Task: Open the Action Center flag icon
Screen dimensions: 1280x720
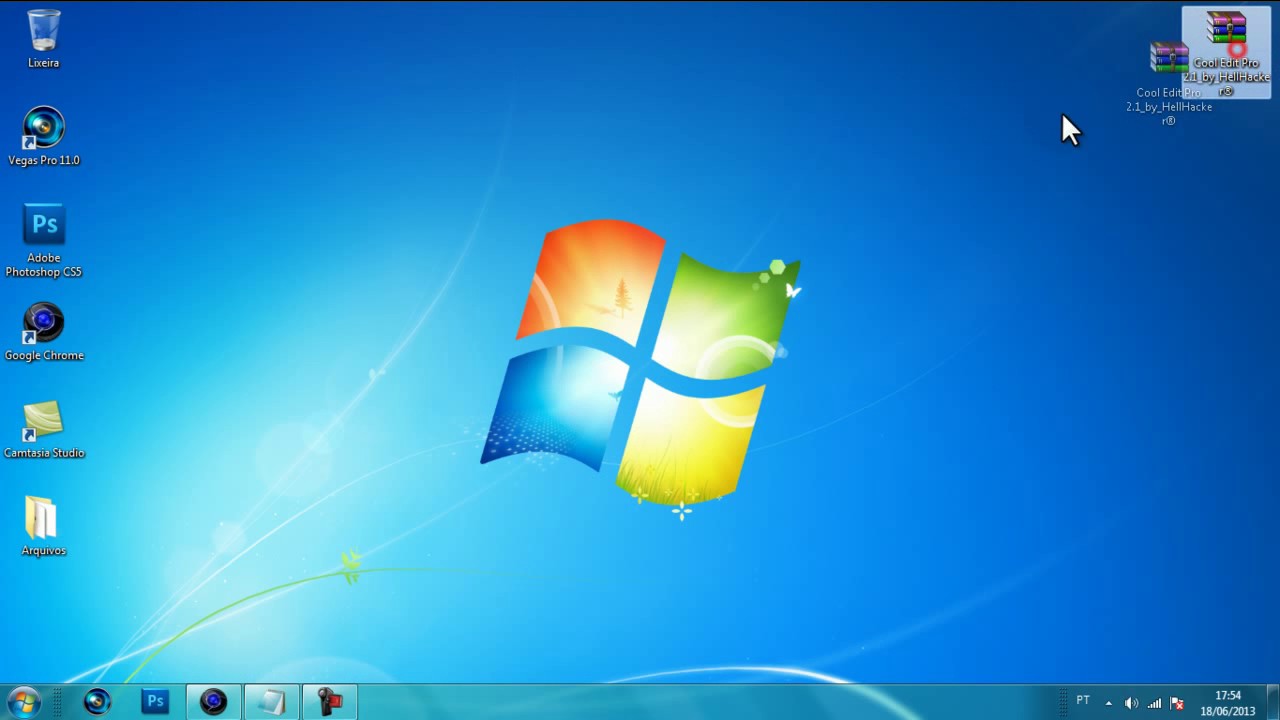Action: [1177, 703]
